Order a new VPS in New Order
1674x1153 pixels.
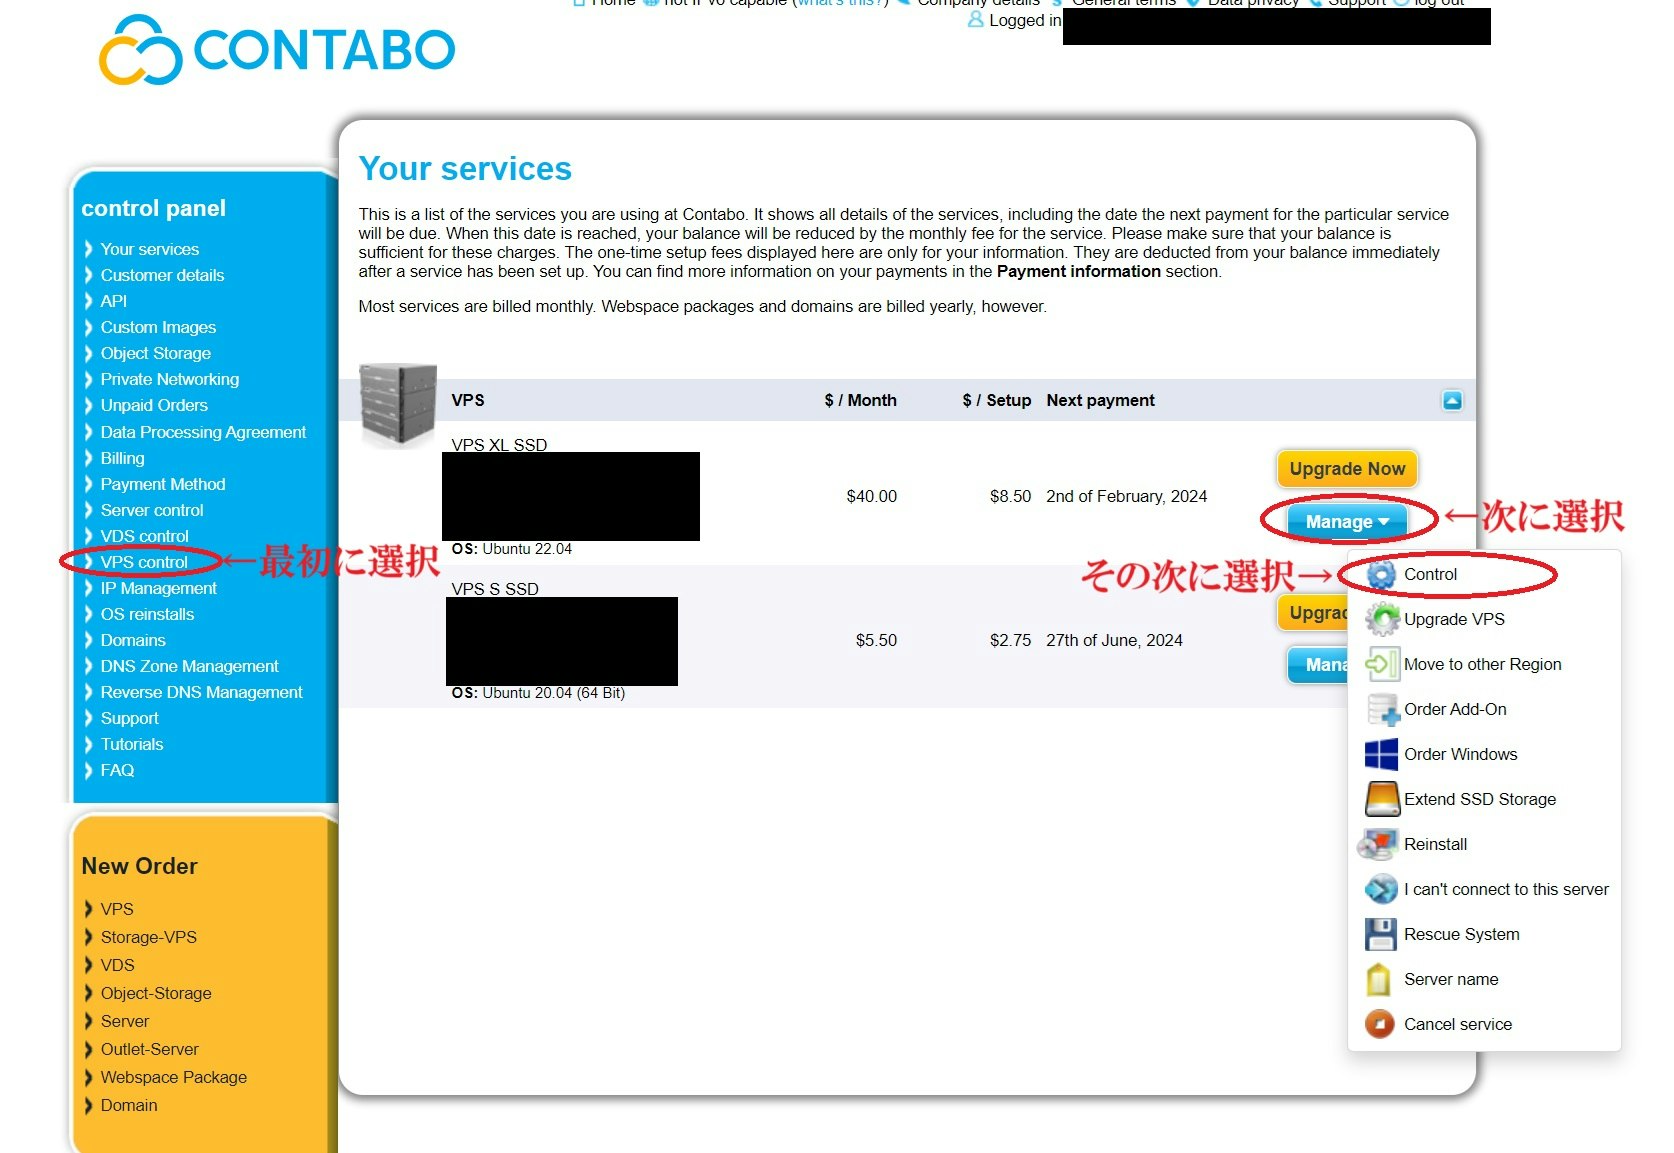(116, 909)
